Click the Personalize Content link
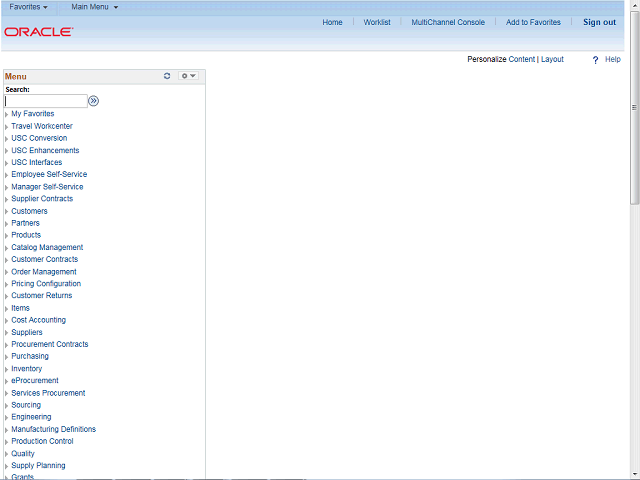This screenshot has width=640, height=480. (x=521, y=59)
